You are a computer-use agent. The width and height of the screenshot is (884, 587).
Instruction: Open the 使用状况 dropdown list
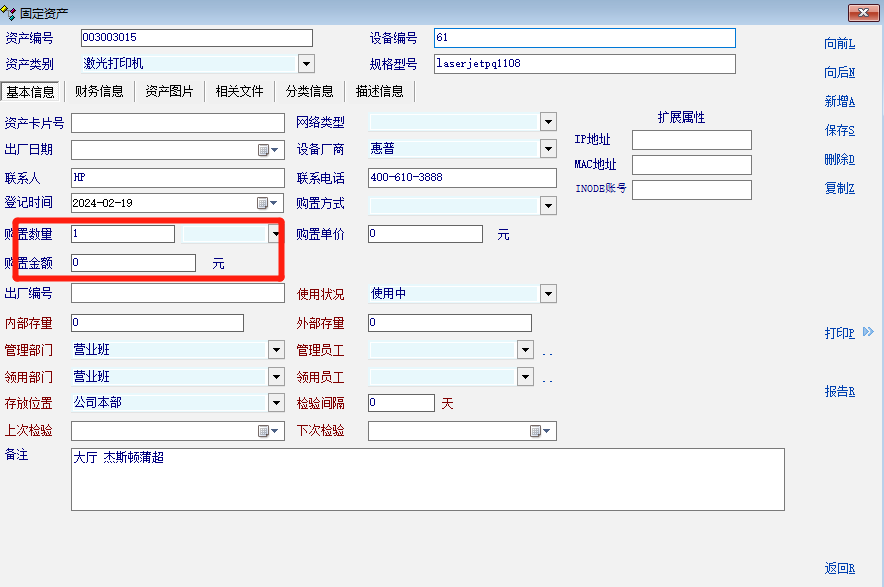pos(548,294)
